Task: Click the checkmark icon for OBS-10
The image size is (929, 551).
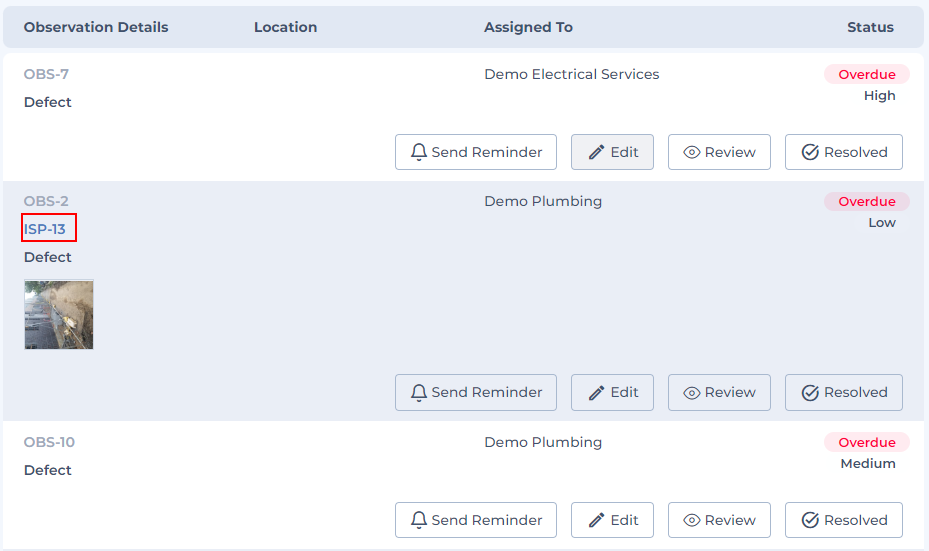Action: click(x=811, y=520)
